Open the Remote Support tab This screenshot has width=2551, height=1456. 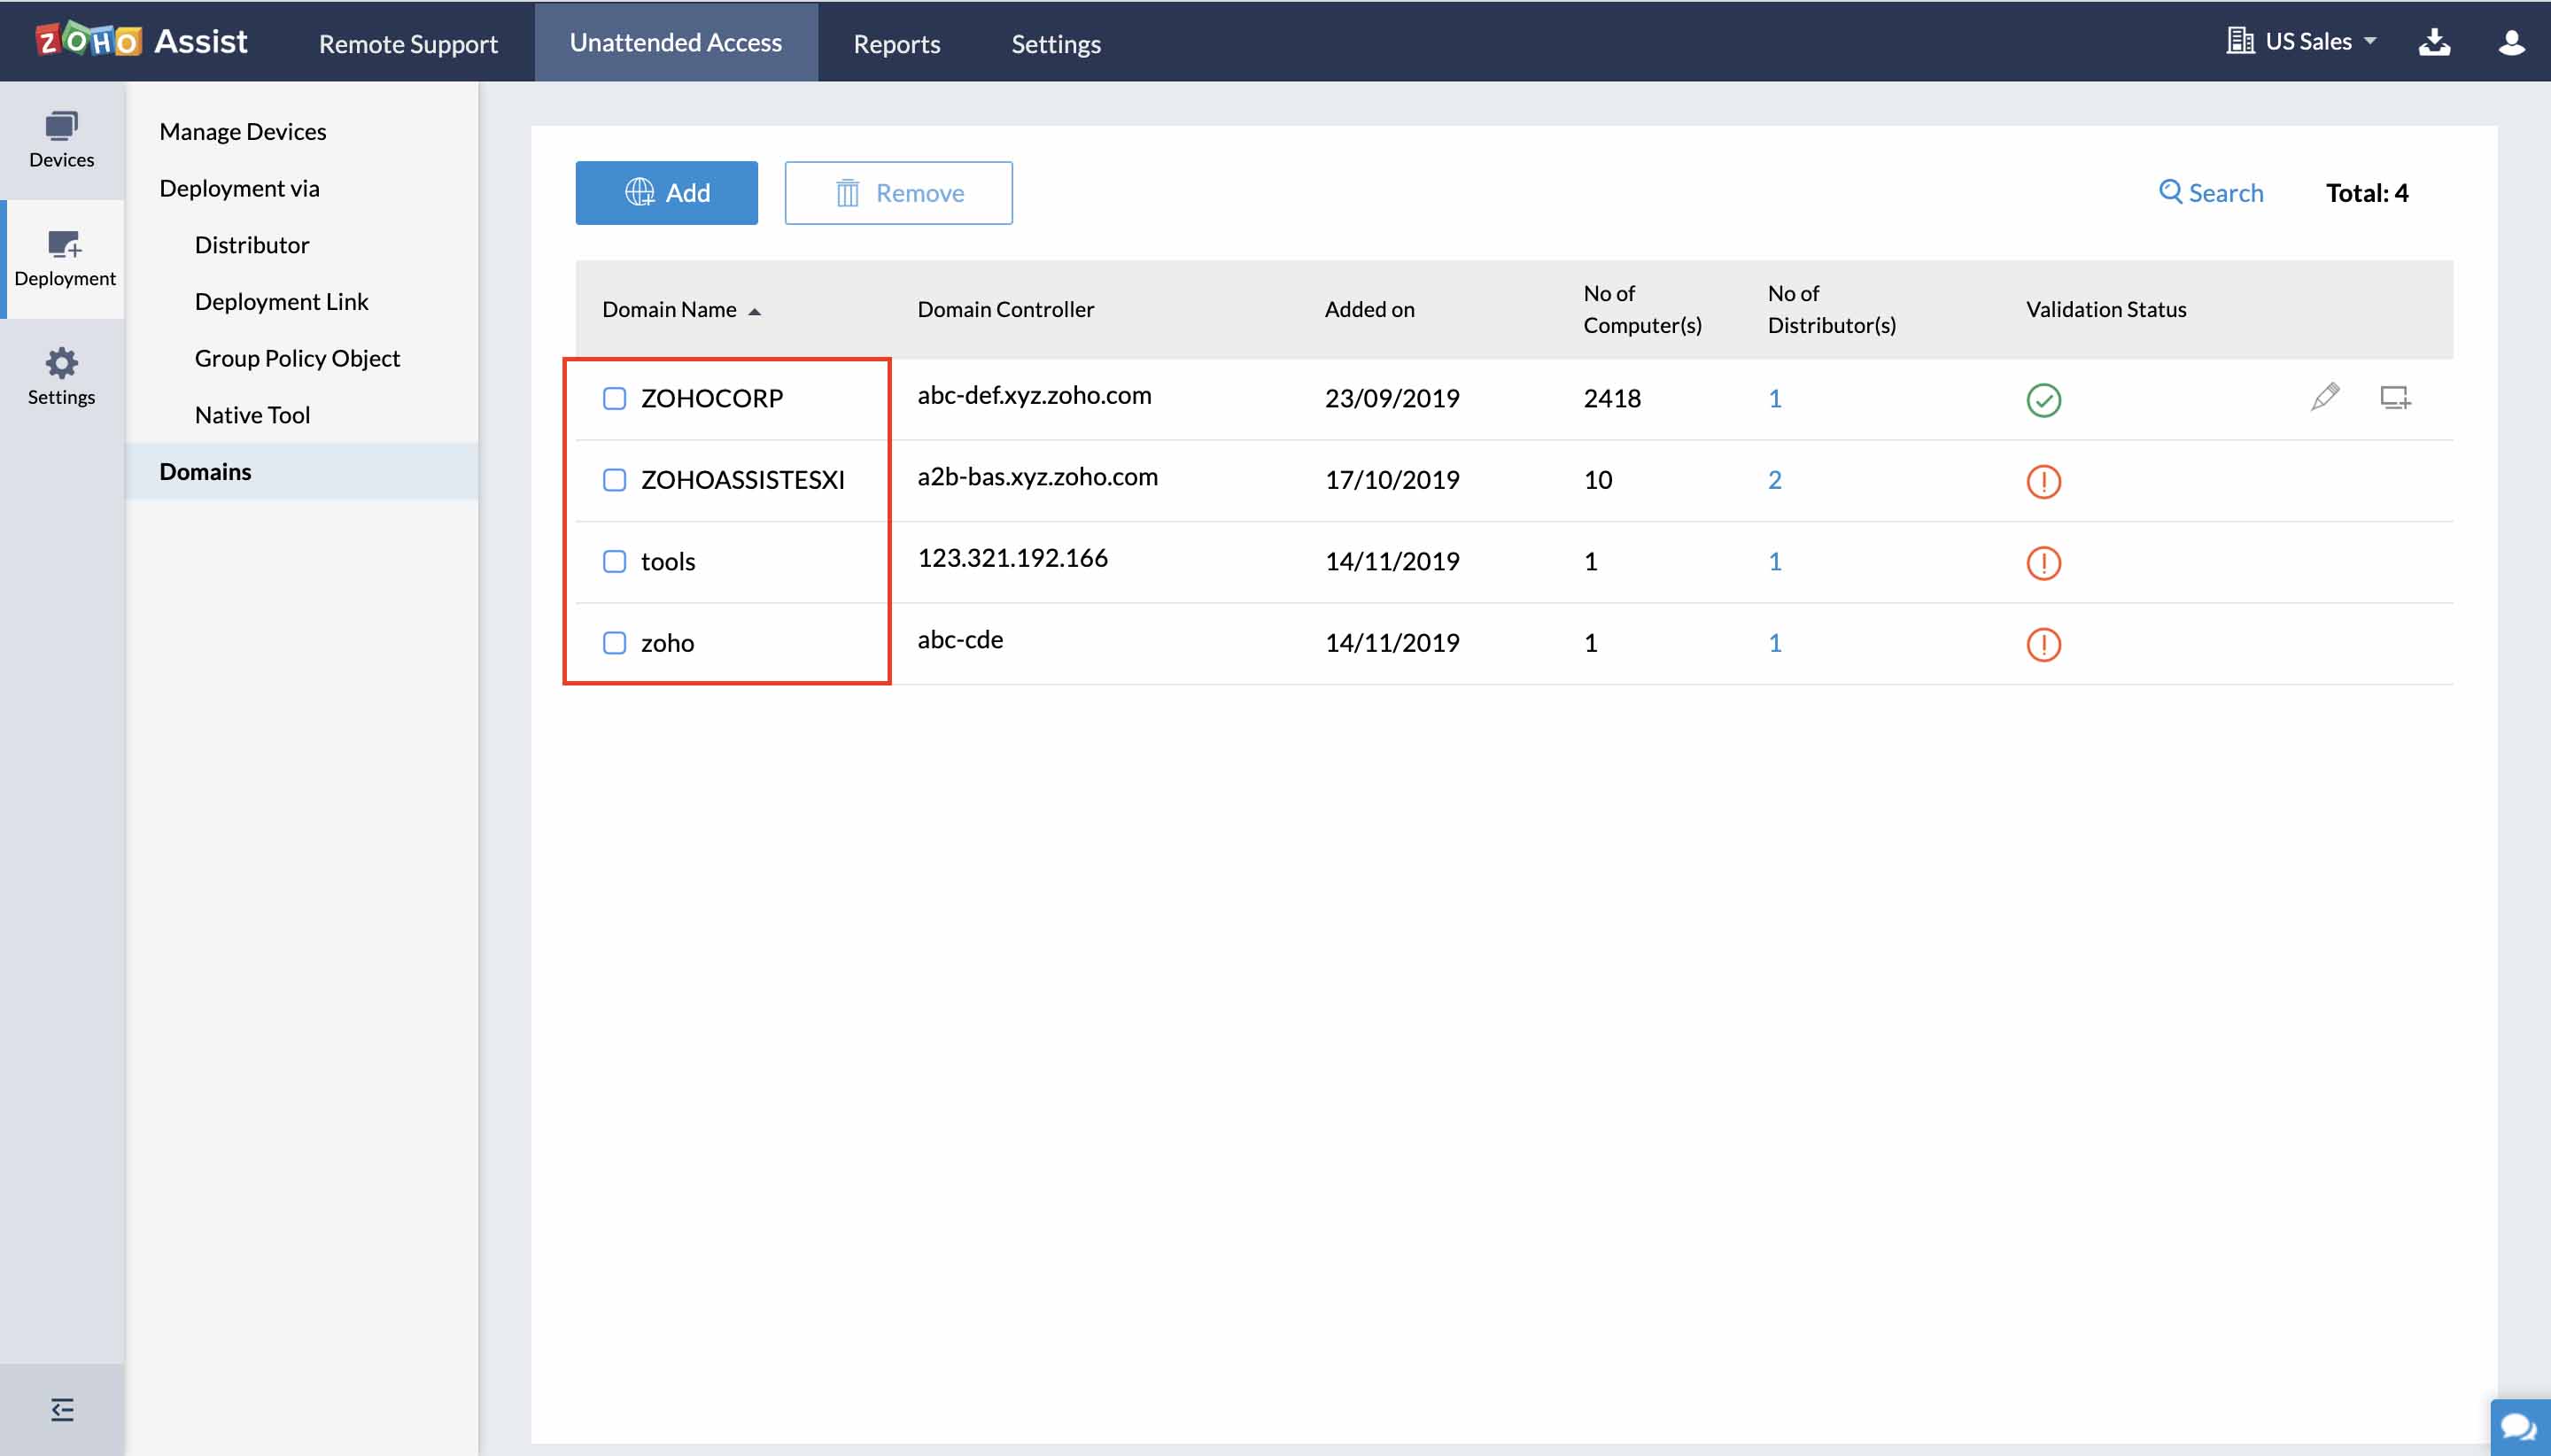coord(408,43)
